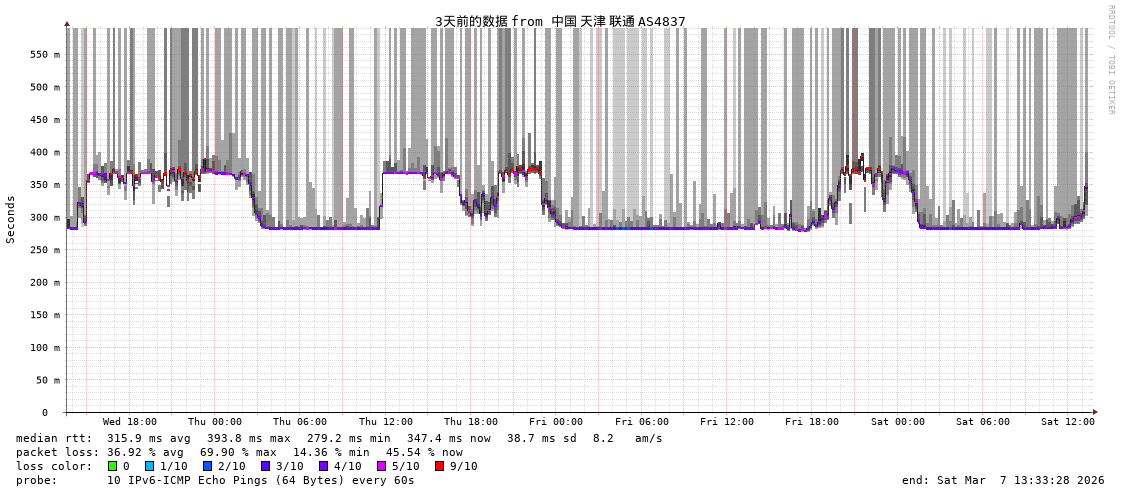Click the 2/10 blue loss color swatch
This screenshot has height=494, width=1121.
pyautogui.click(x=207, y=466)
